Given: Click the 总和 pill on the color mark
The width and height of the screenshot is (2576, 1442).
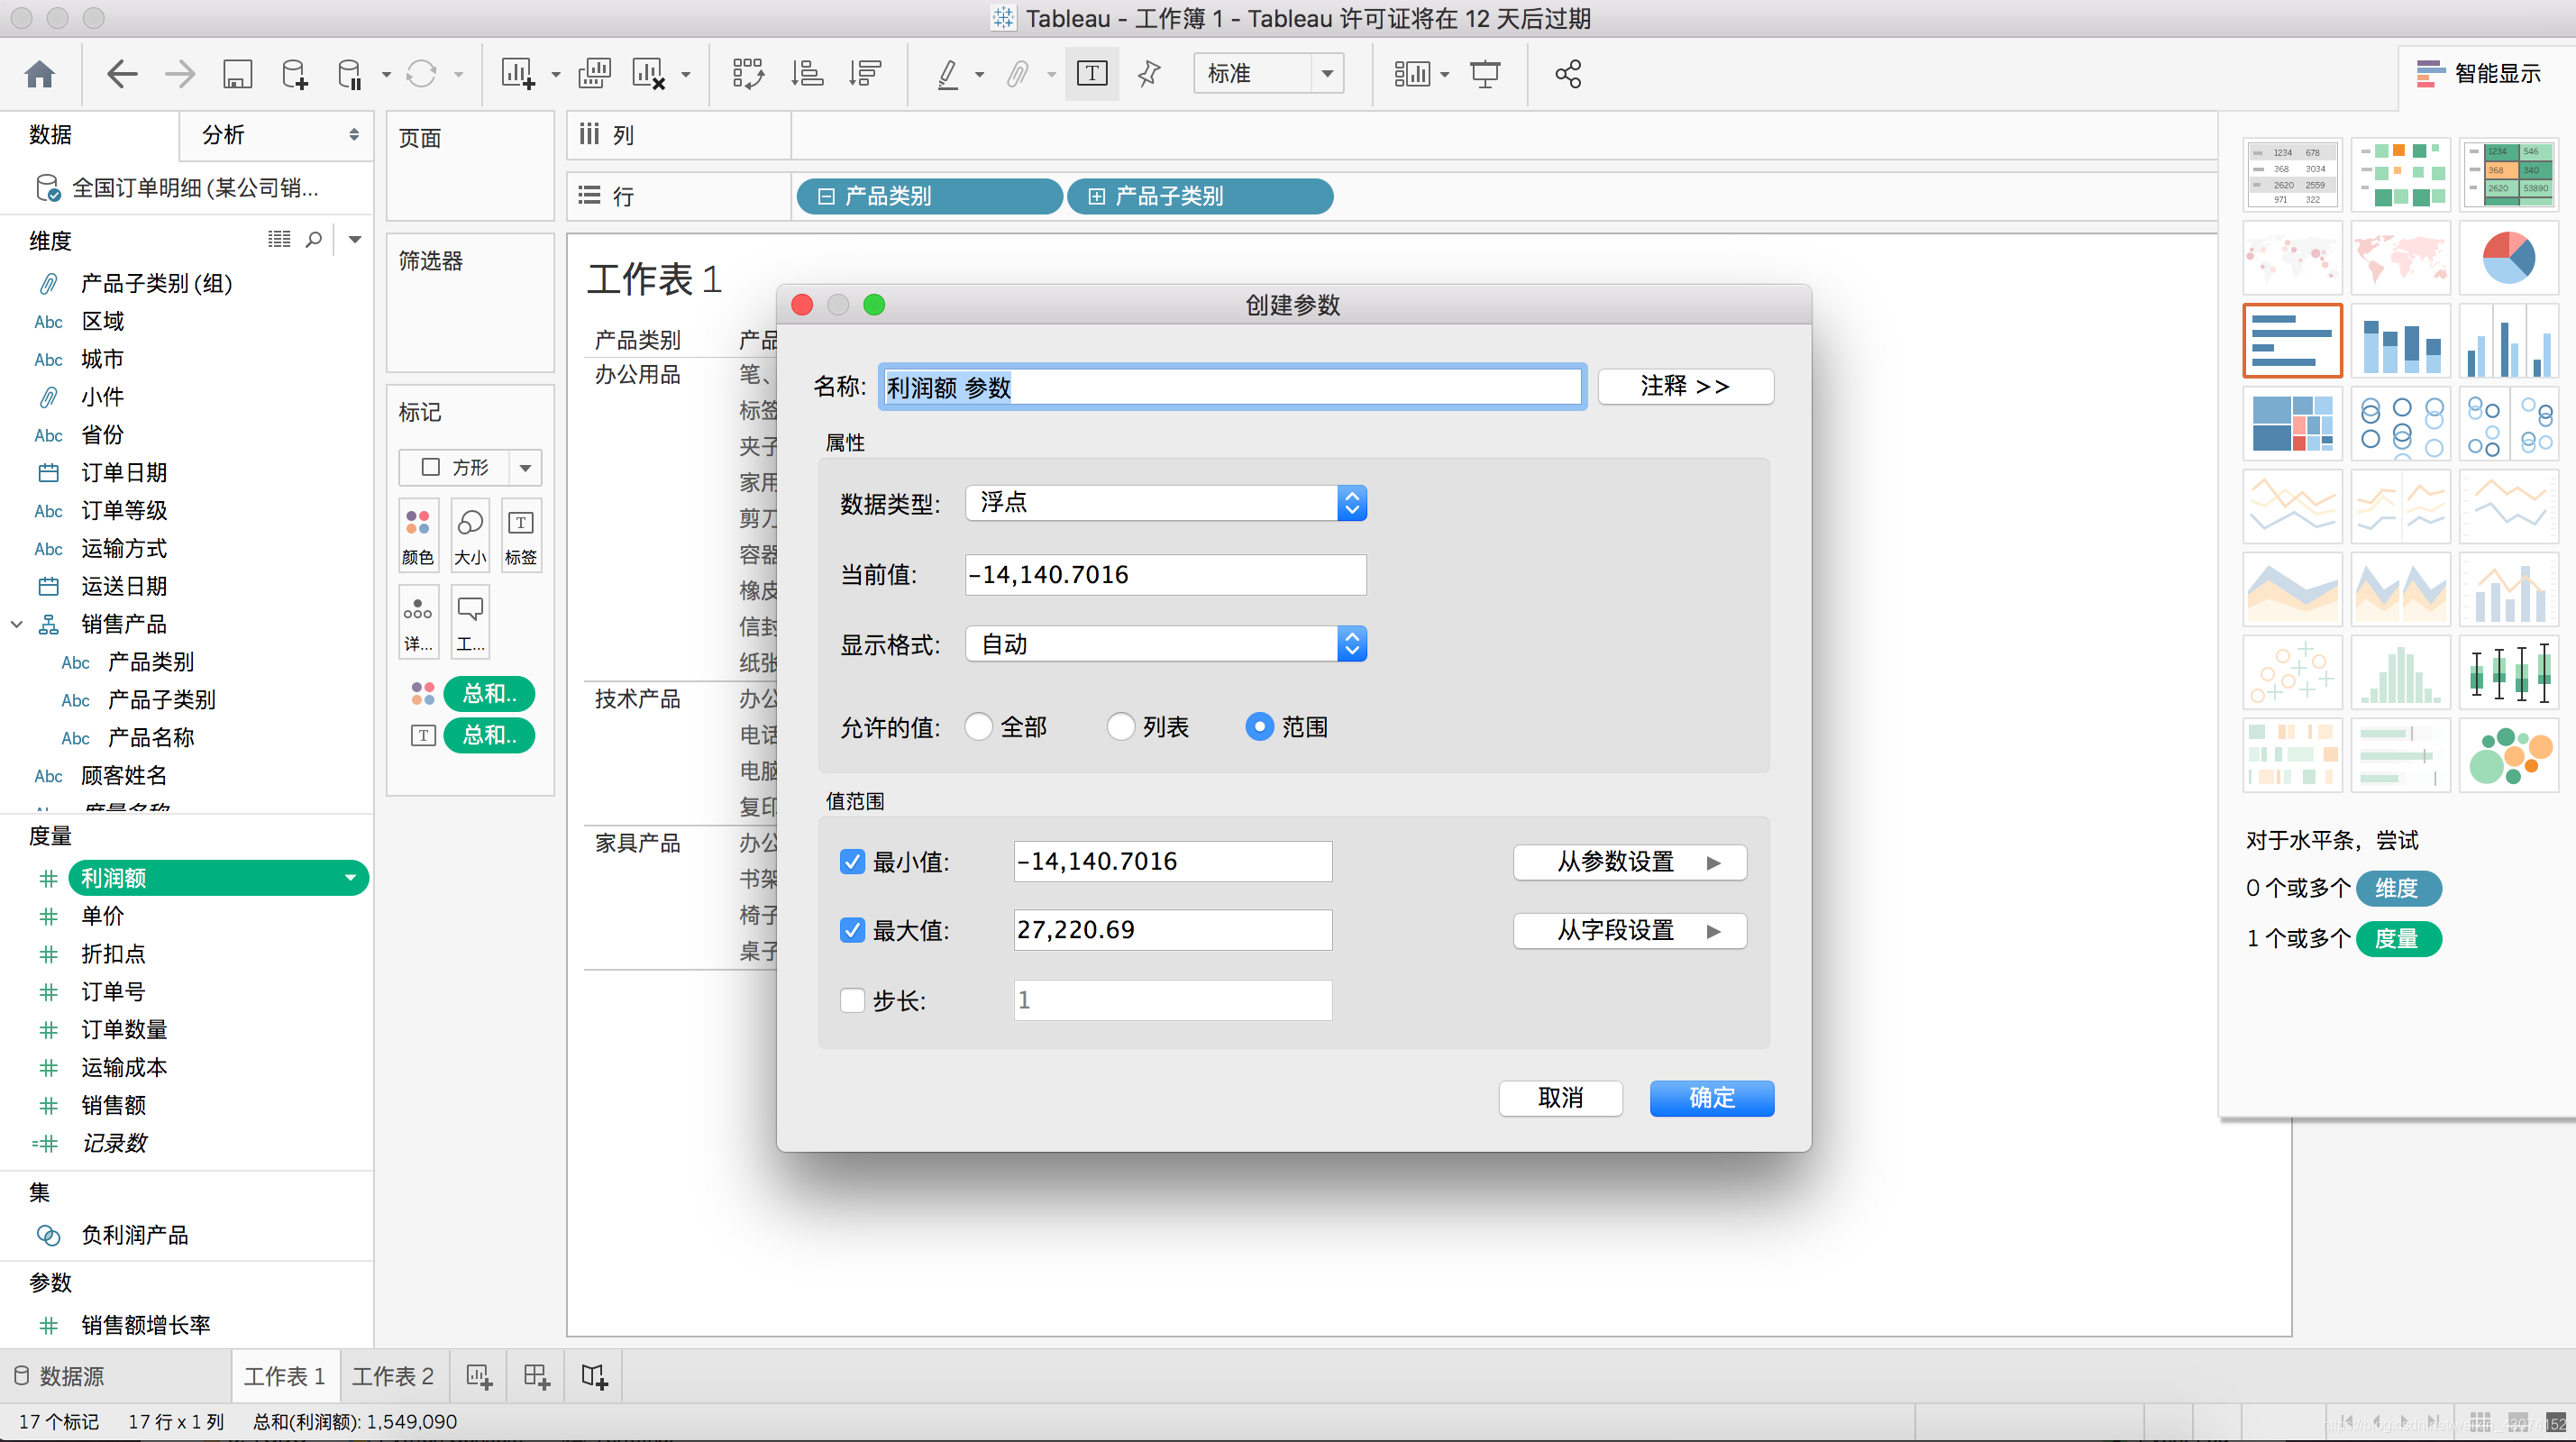Looking at the screenshot, I should 489,693.
